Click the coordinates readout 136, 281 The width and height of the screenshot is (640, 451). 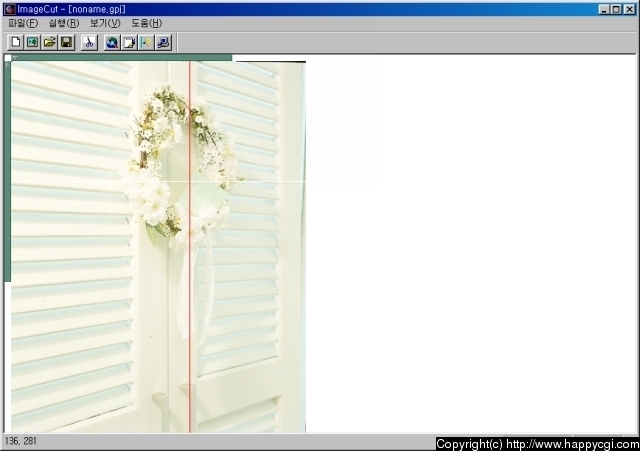20,441
